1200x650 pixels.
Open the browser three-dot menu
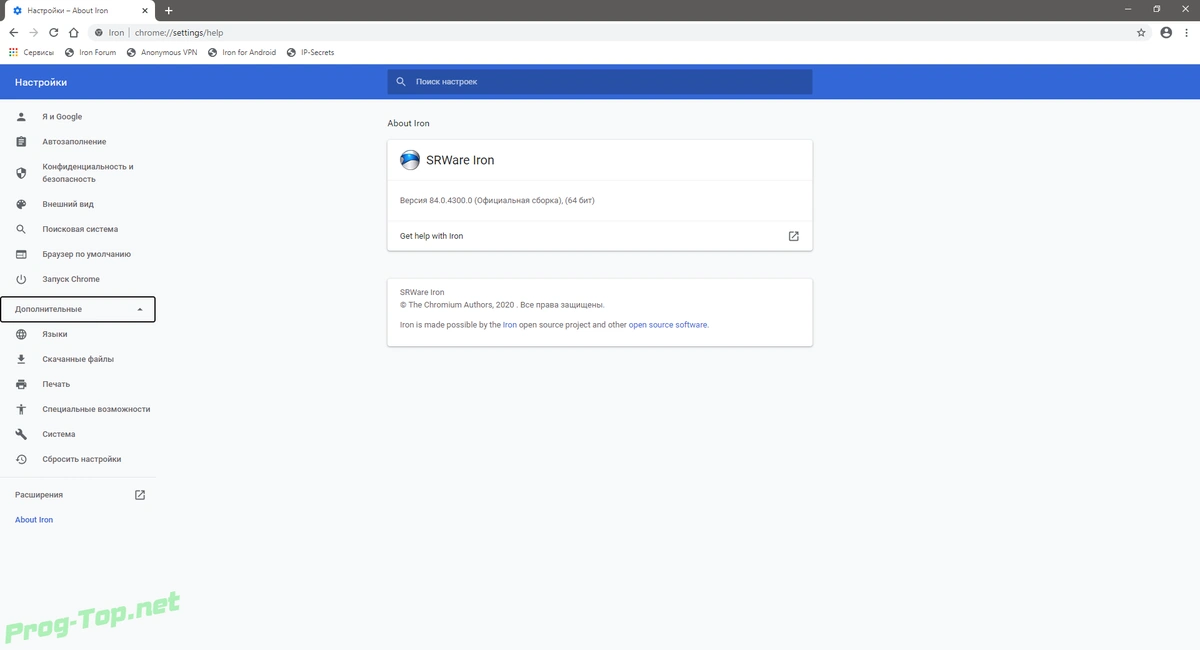point(1187,32)
